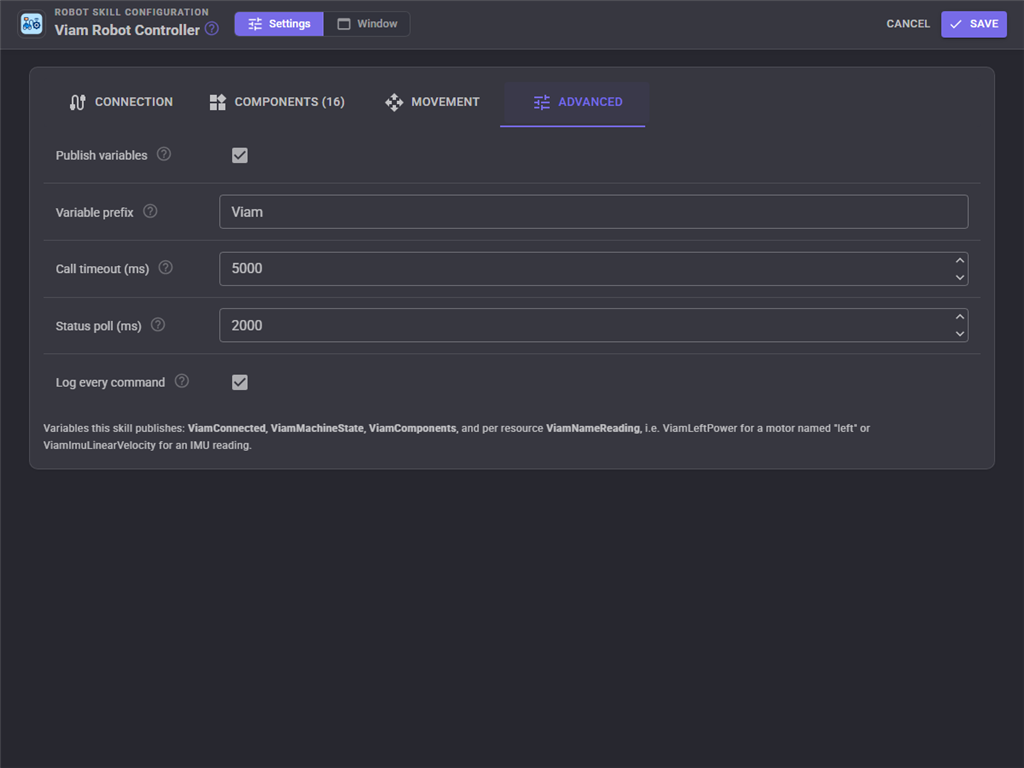Click help icon next to Publish variables
The height and width of the screenshot is (768, 1024).
click(x=164, y=154)
